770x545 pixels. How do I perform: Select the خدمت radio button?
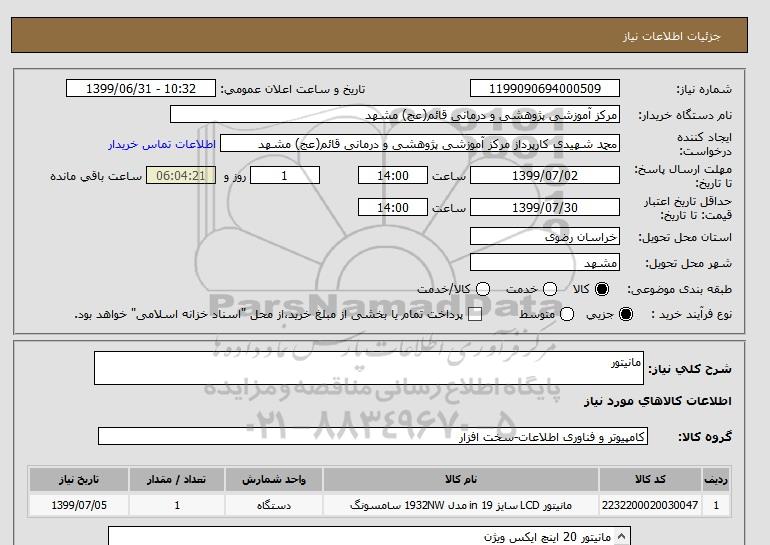coord(550,289)
